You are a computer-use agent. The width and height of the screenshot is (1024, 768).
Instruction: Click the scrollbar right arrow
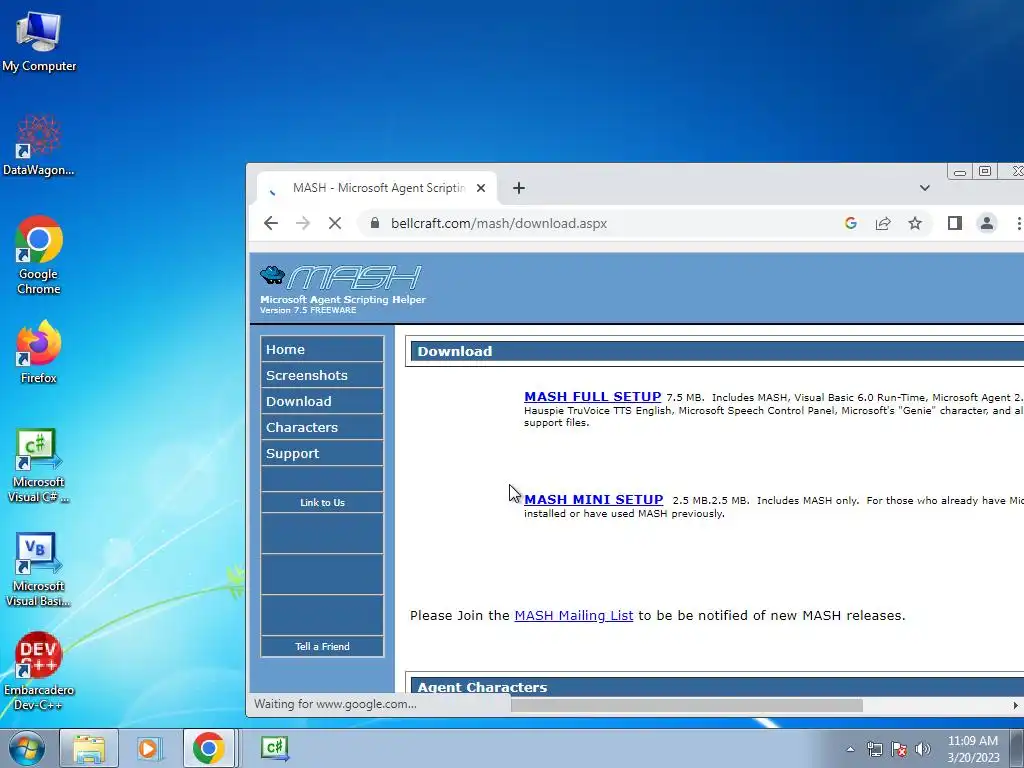1016,705
